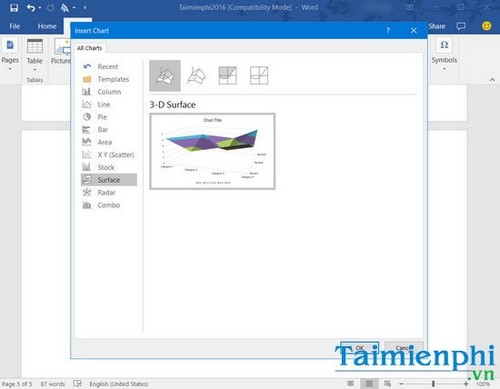500x389 pixels.
Task: Open the File tab
Action: [15, 26]
